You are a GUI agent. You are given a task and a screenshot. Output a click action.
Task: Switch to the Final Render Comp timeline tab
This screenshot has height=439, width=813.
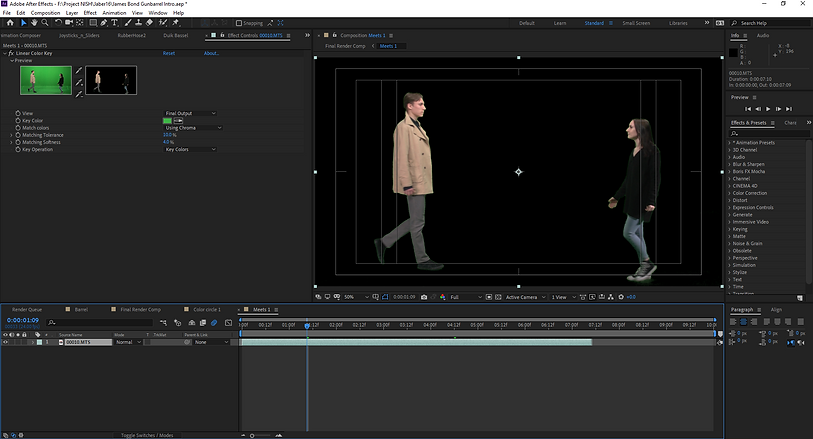pos(141,309)
